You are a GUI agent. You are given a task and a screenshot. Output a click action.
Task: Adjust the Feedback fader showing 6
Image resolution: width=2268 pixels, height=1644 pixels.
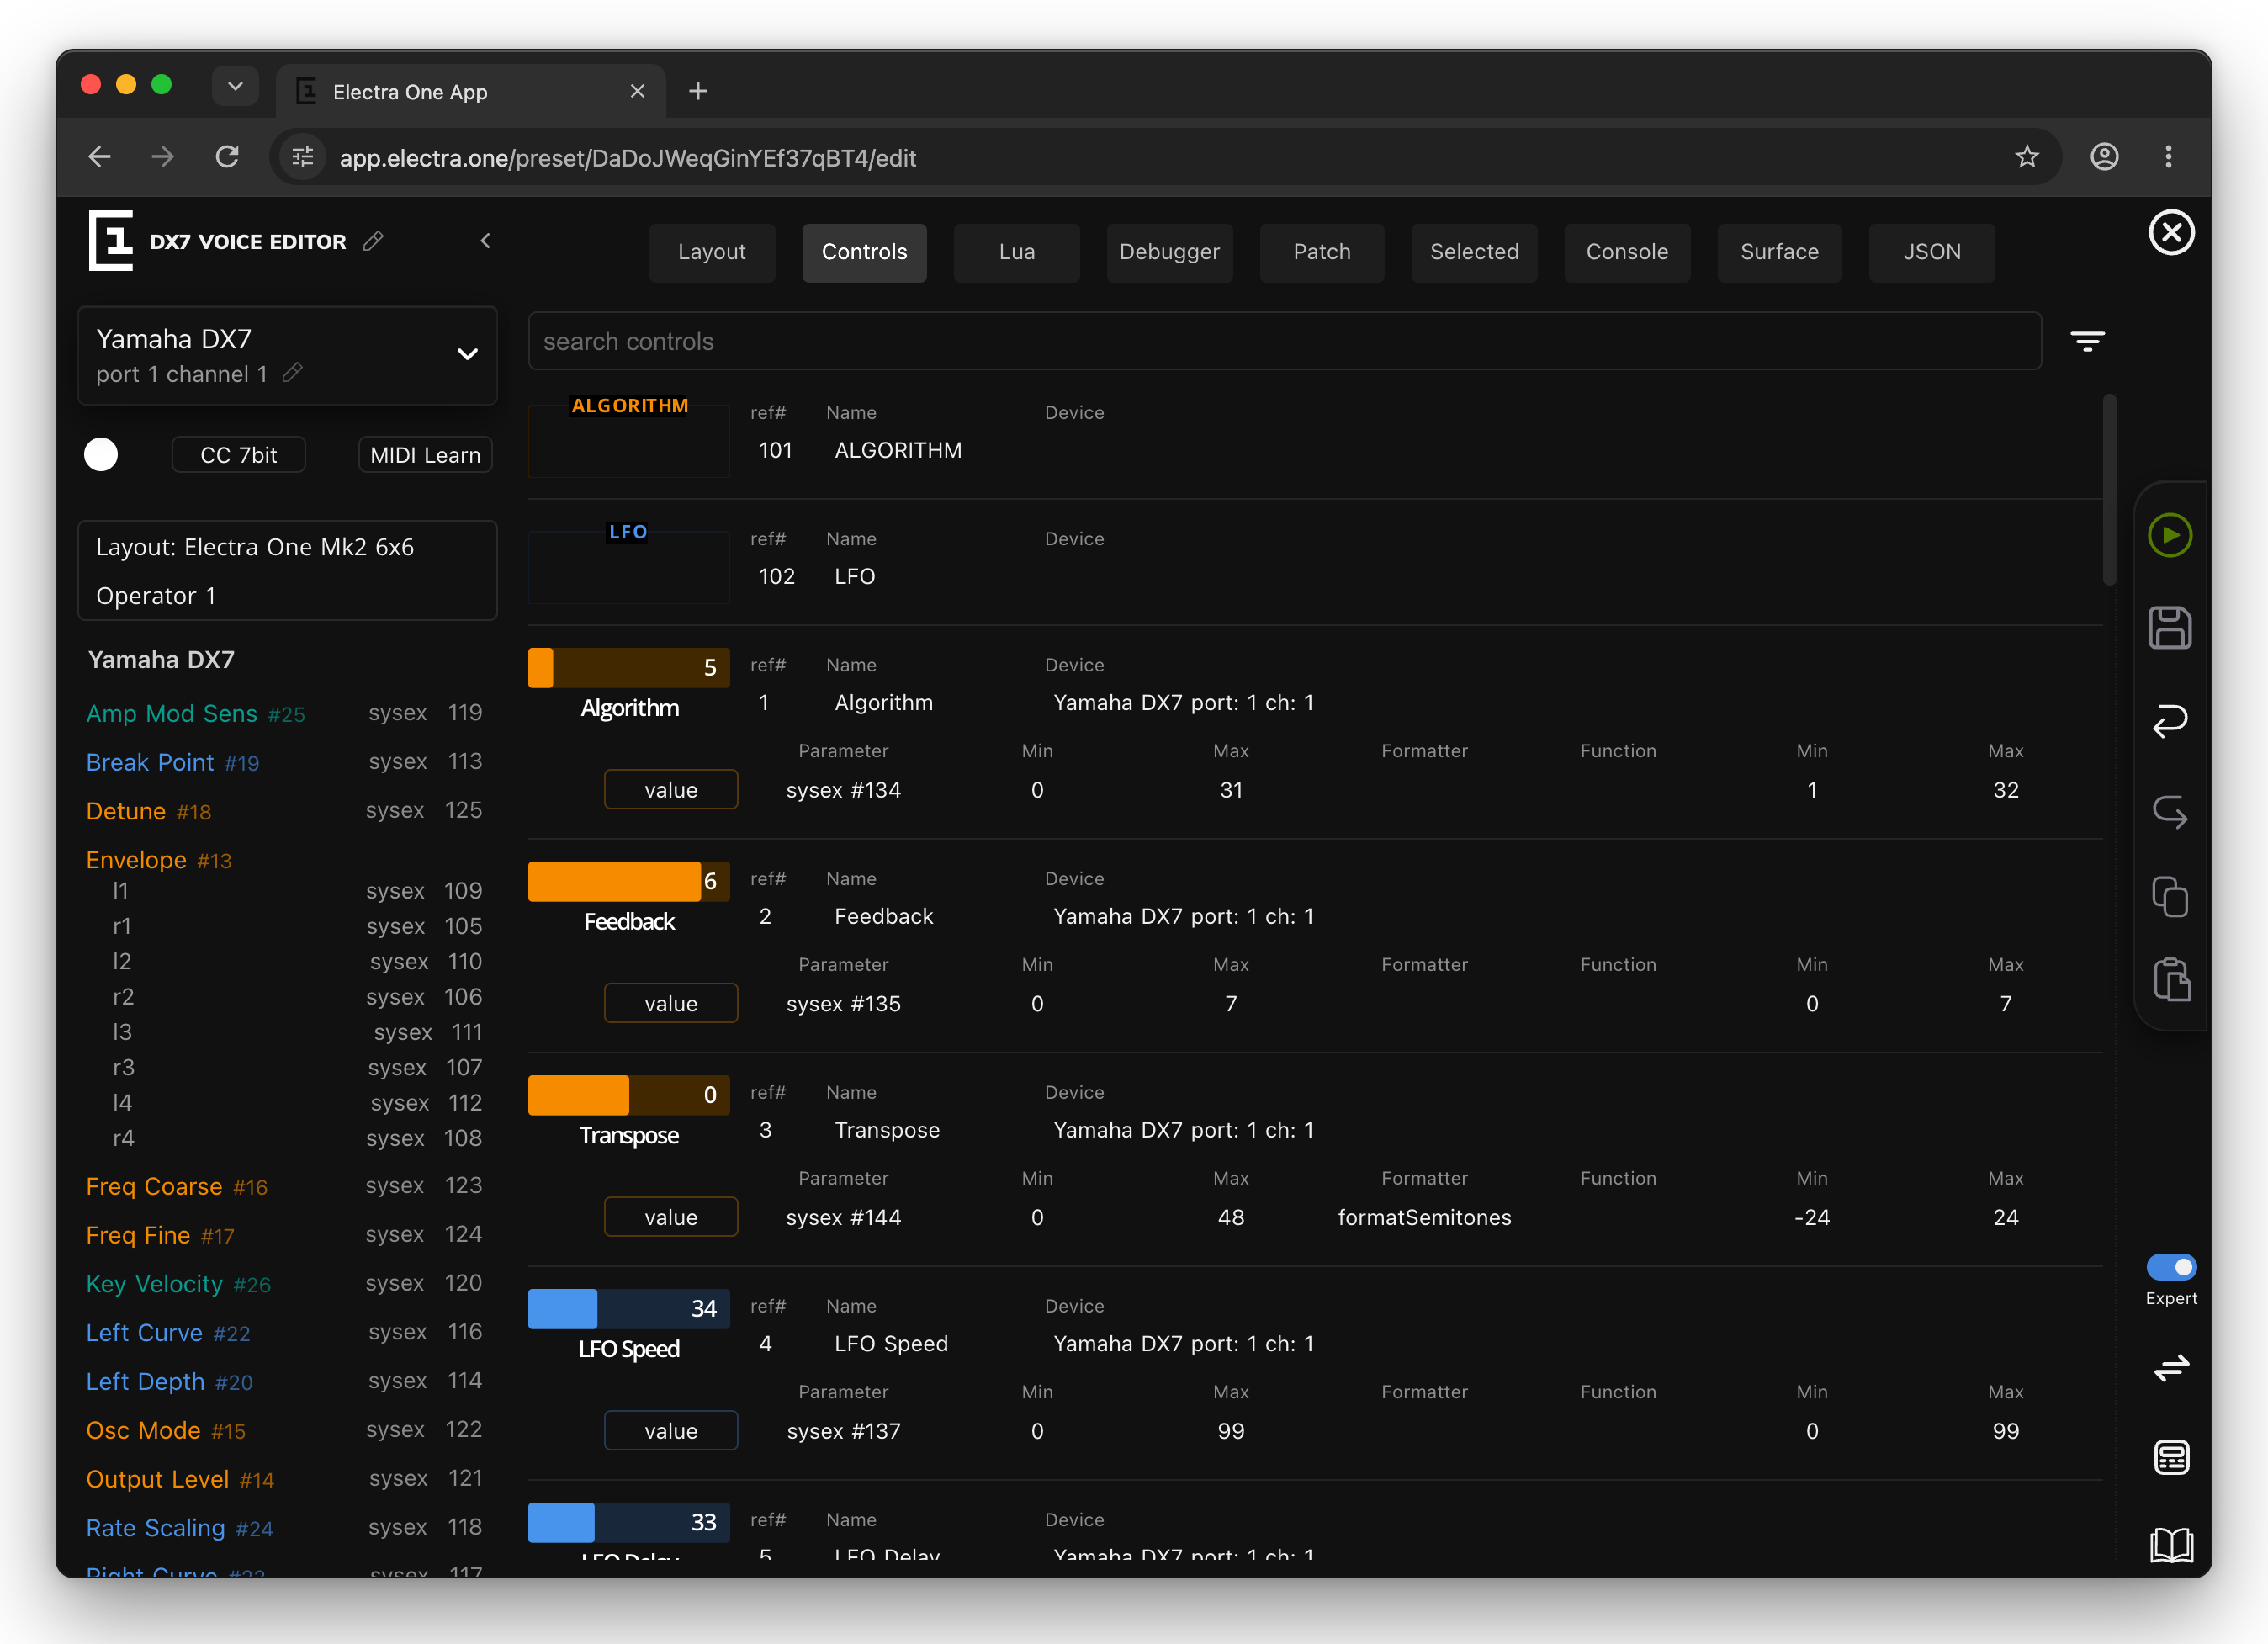pos(629,881)
